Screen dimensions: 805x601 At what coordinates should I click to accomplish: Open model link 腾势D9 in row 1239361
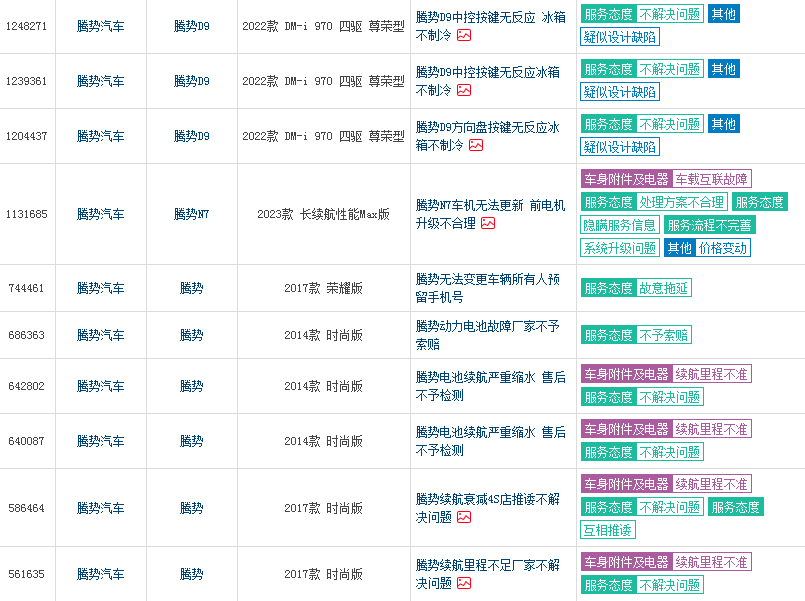coord(191,81)
